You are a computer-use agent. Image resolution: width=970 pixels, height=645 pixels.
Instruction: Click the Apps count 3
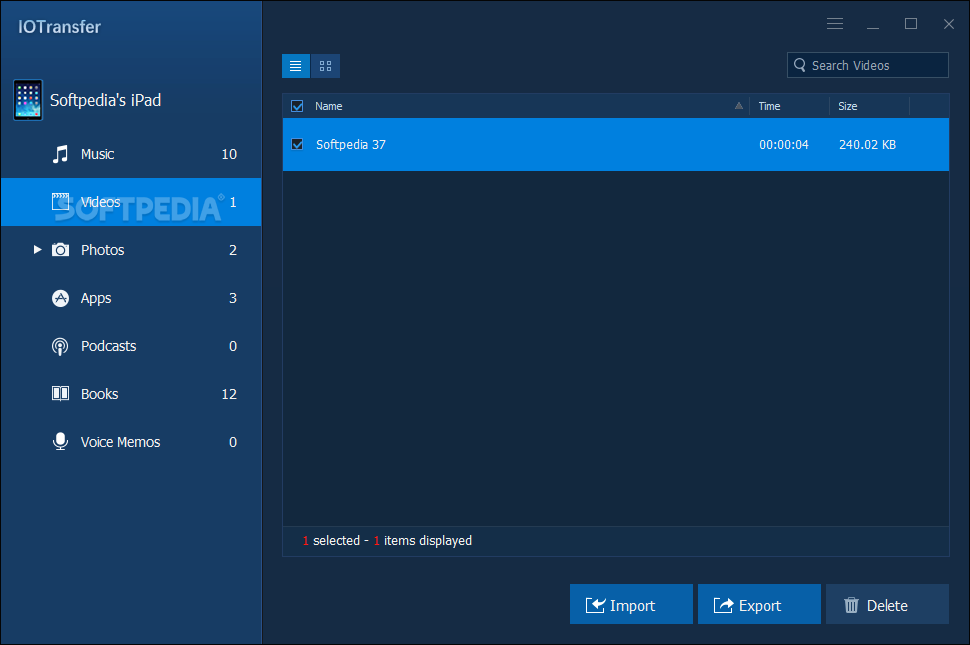[x=233, y=298]
